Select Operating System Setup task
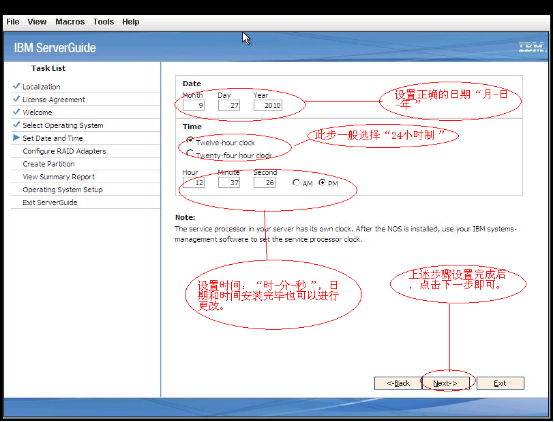554x422 pixels. pos(63,190)
